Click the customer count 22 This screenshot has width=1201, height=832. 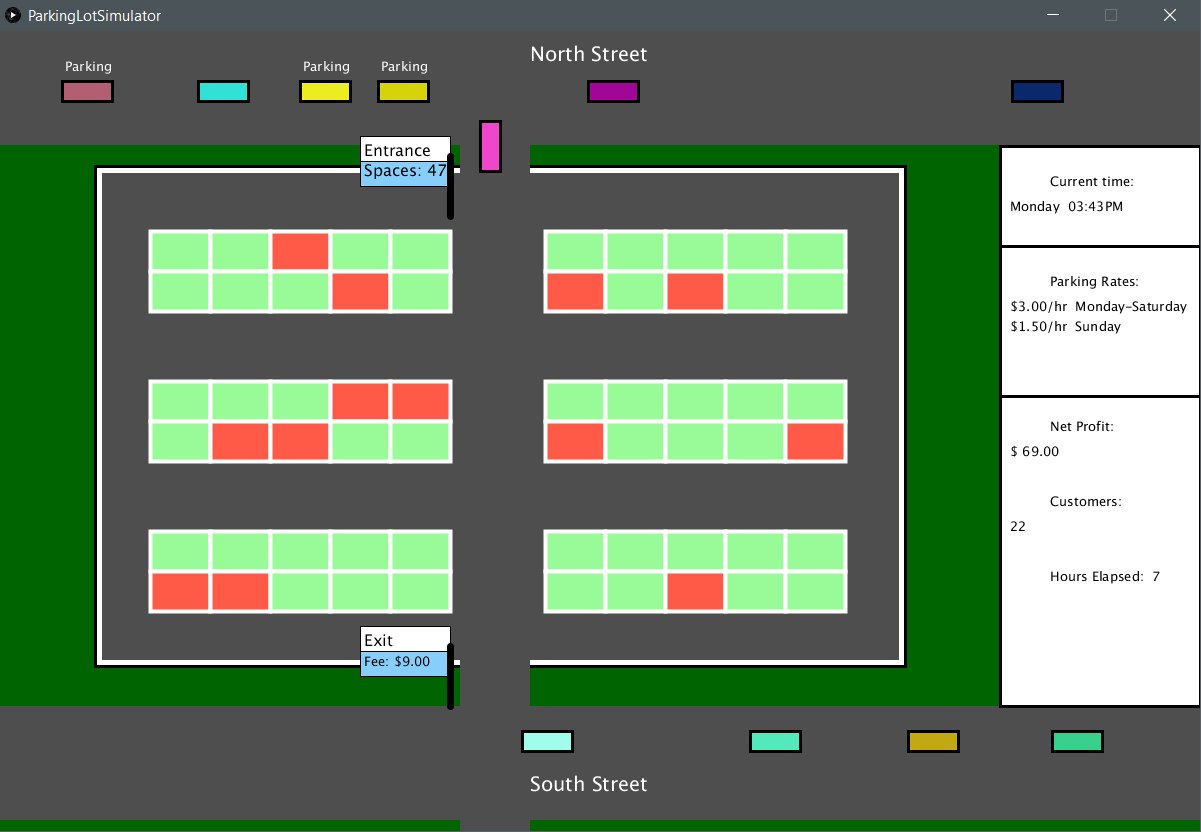[x=1018, y=527]
